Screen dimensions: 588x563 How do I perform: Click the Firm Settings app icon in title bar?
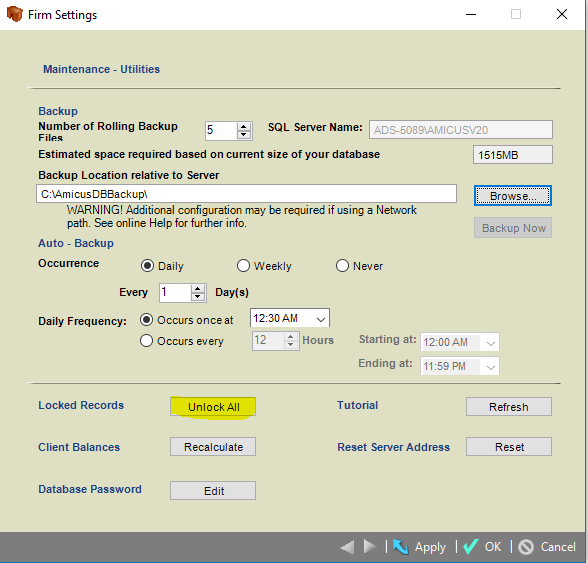[15, 15]
